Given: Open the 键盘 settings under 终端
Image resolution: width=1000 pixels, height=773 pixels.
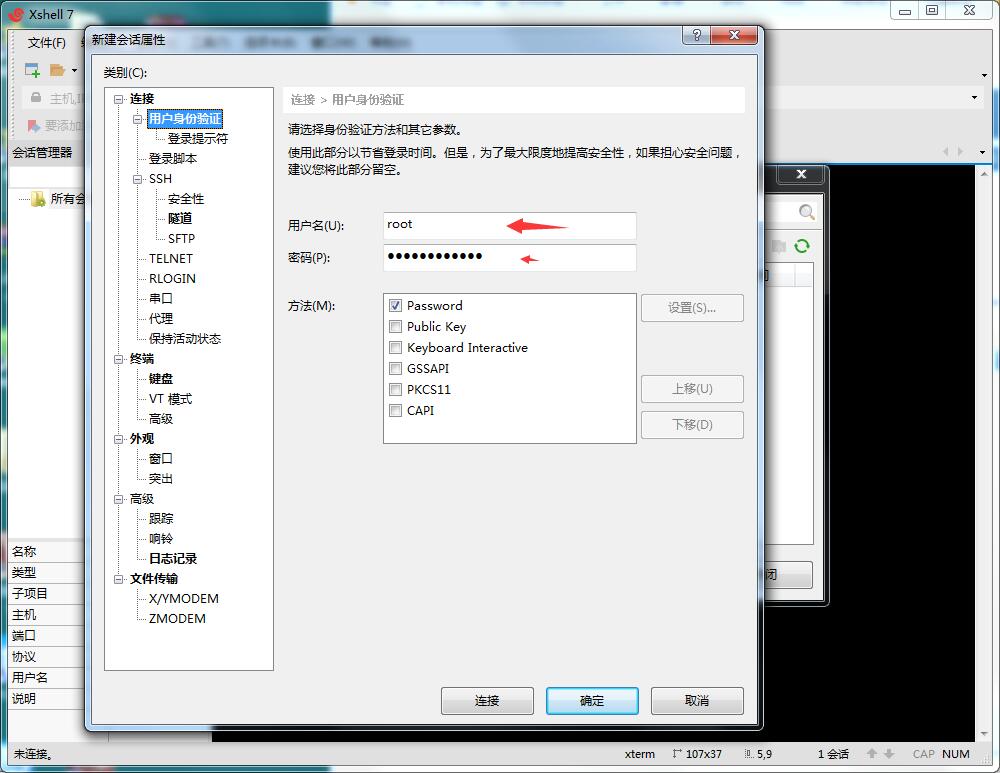Looking at the screenshot, I should [161, 379].
